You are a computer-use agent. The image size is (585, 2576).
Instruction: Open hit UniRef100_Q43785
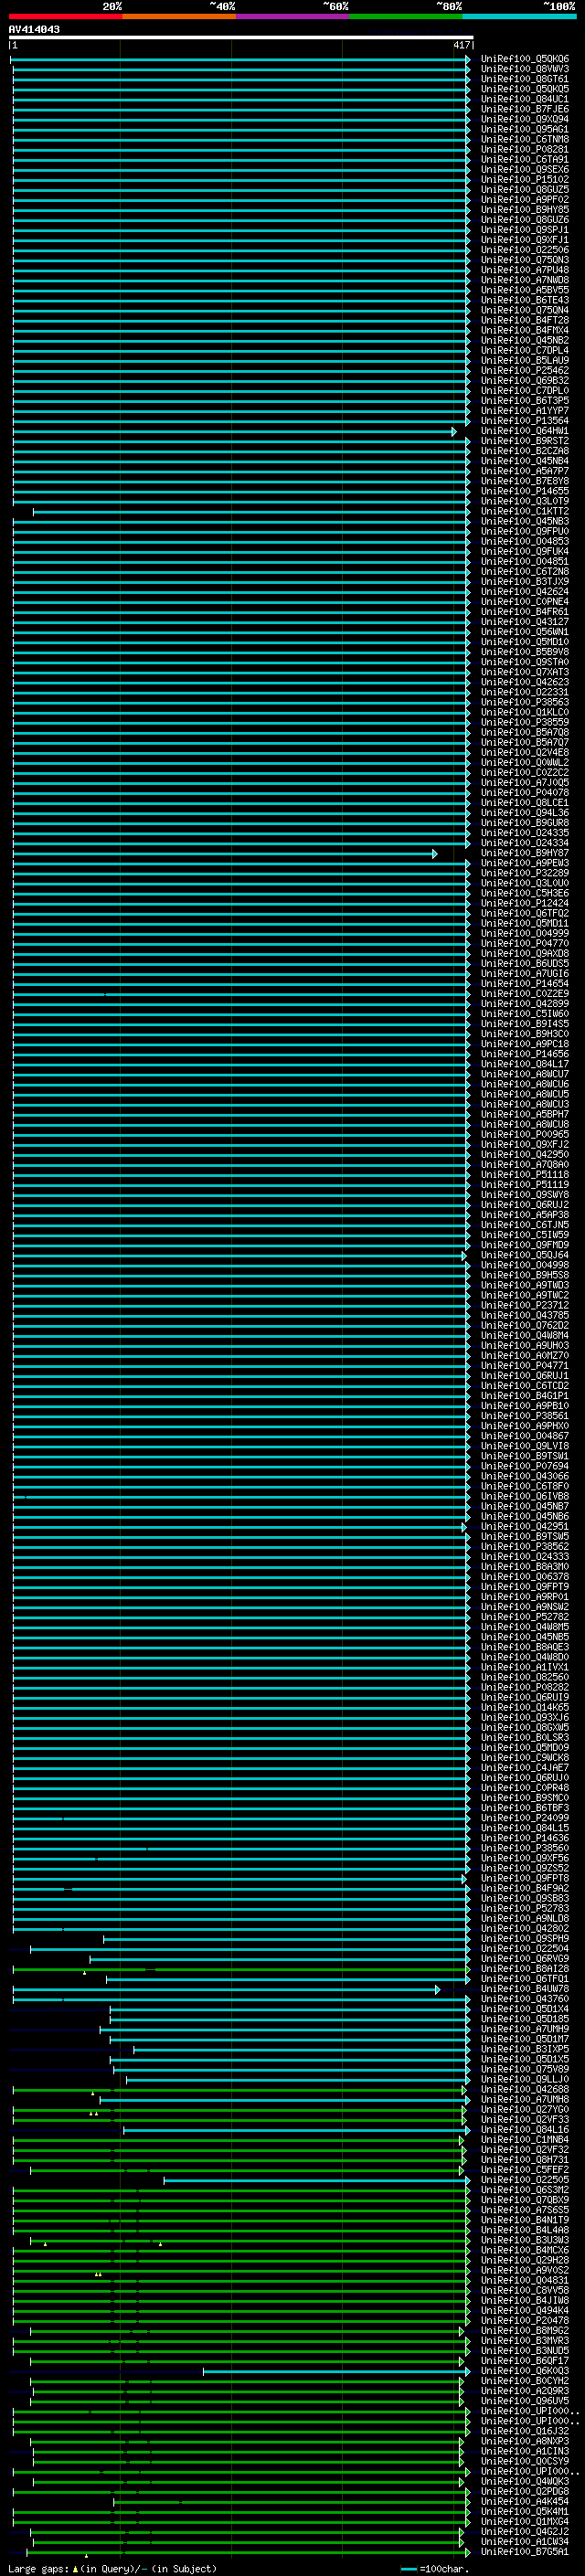pos(524,1316)
